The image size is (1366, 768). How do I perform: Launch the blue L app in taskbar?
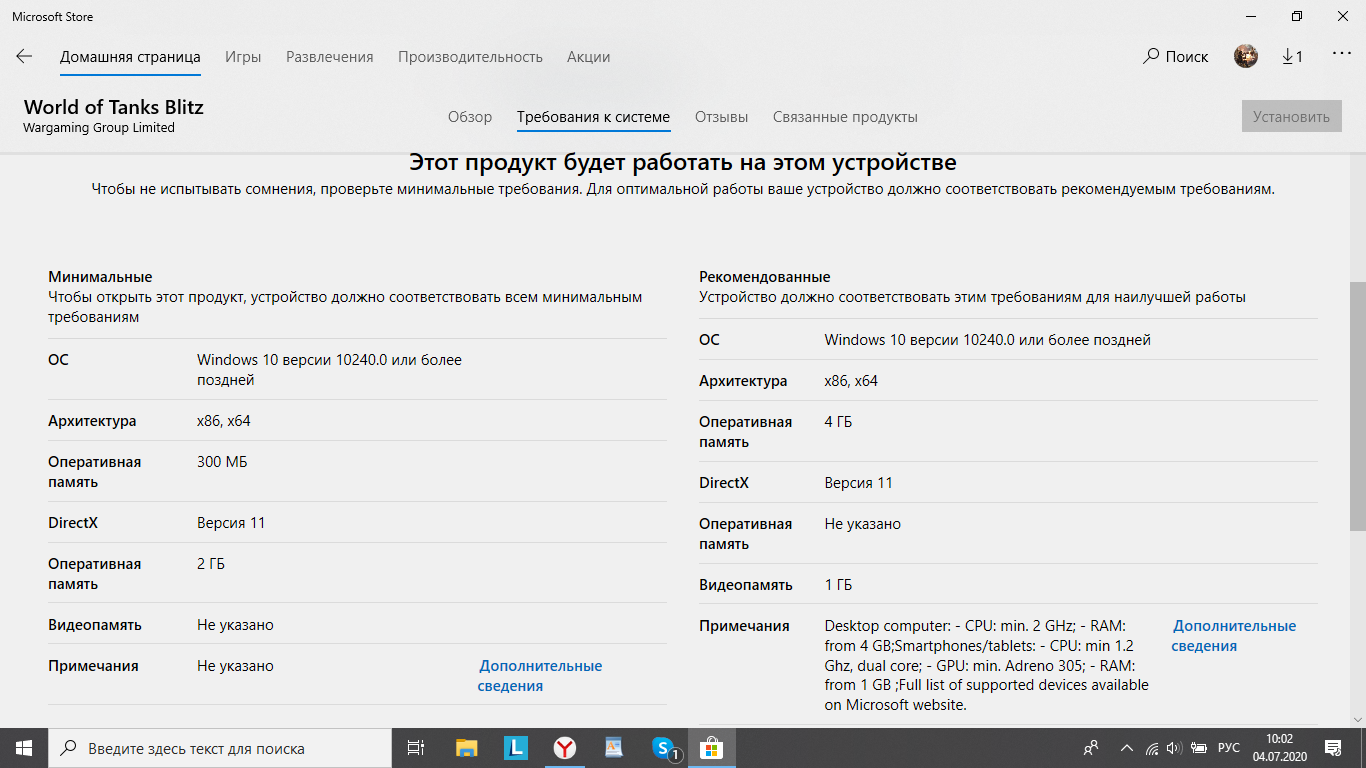tap(515, 748)
